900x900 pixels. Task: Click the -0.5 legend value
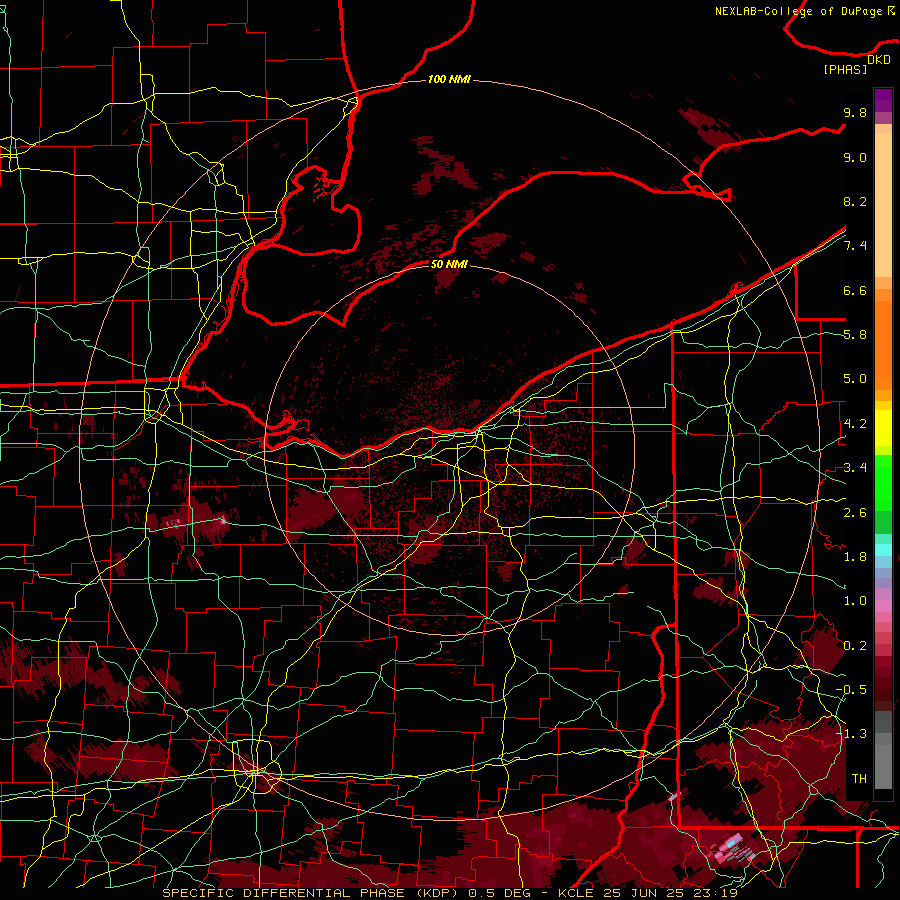(x=851, y=690)
